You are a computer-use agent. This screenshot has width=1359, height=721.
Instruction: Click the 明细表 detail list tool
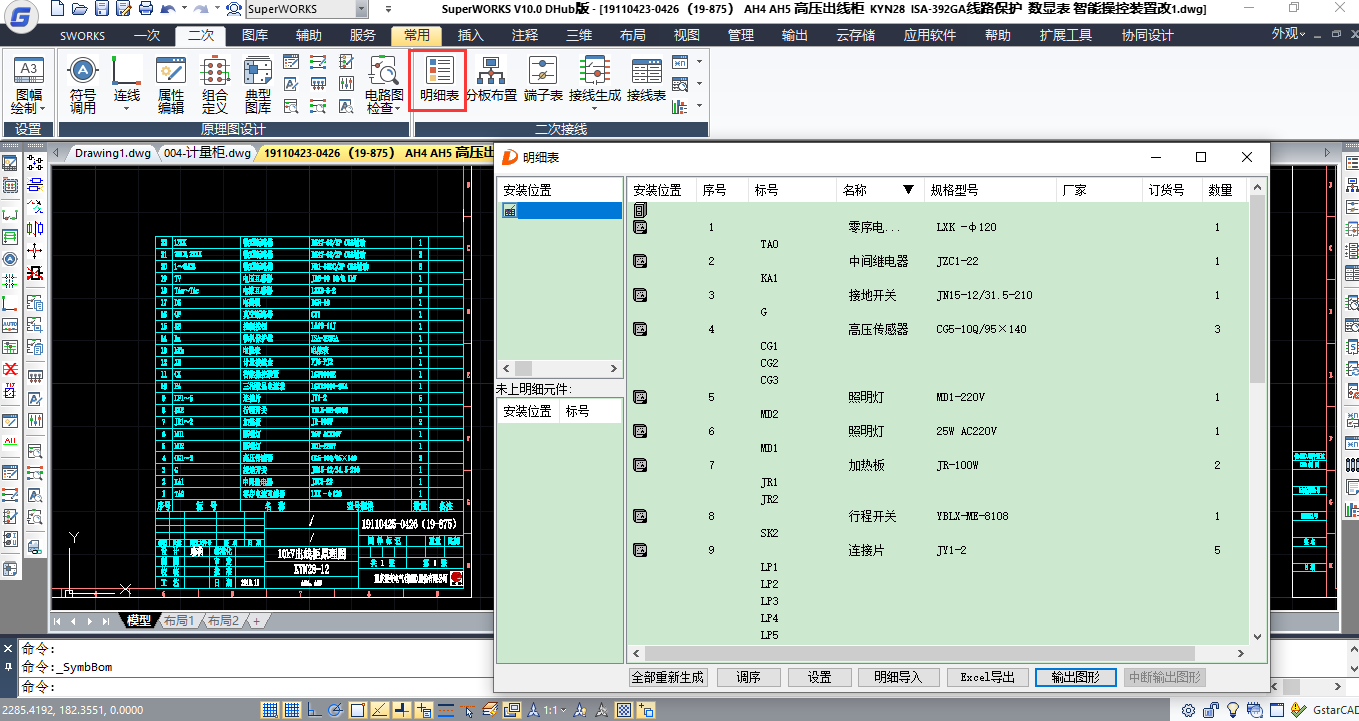(439, 79)
